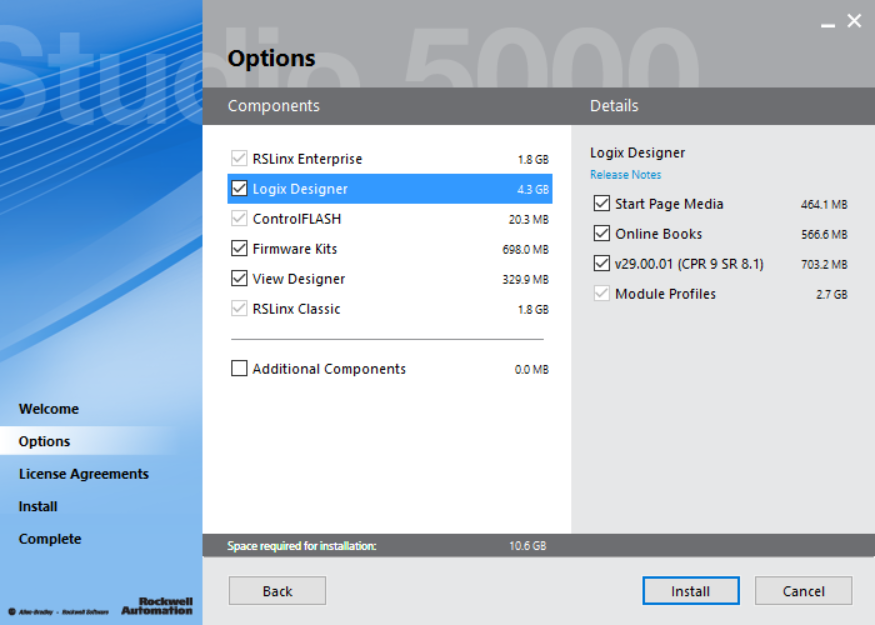Click the Install button
The image size is (875, 625).
click(691, 591)
